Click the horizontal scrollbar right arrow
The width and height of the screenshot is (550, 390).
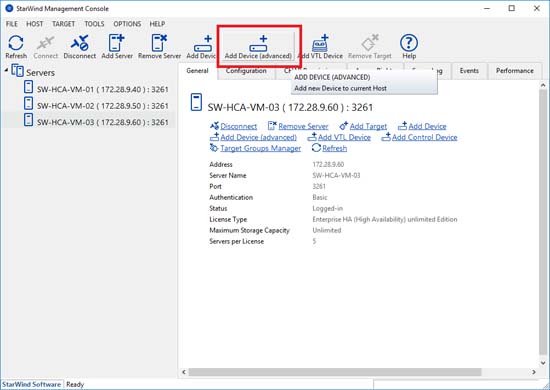[534, 372]
